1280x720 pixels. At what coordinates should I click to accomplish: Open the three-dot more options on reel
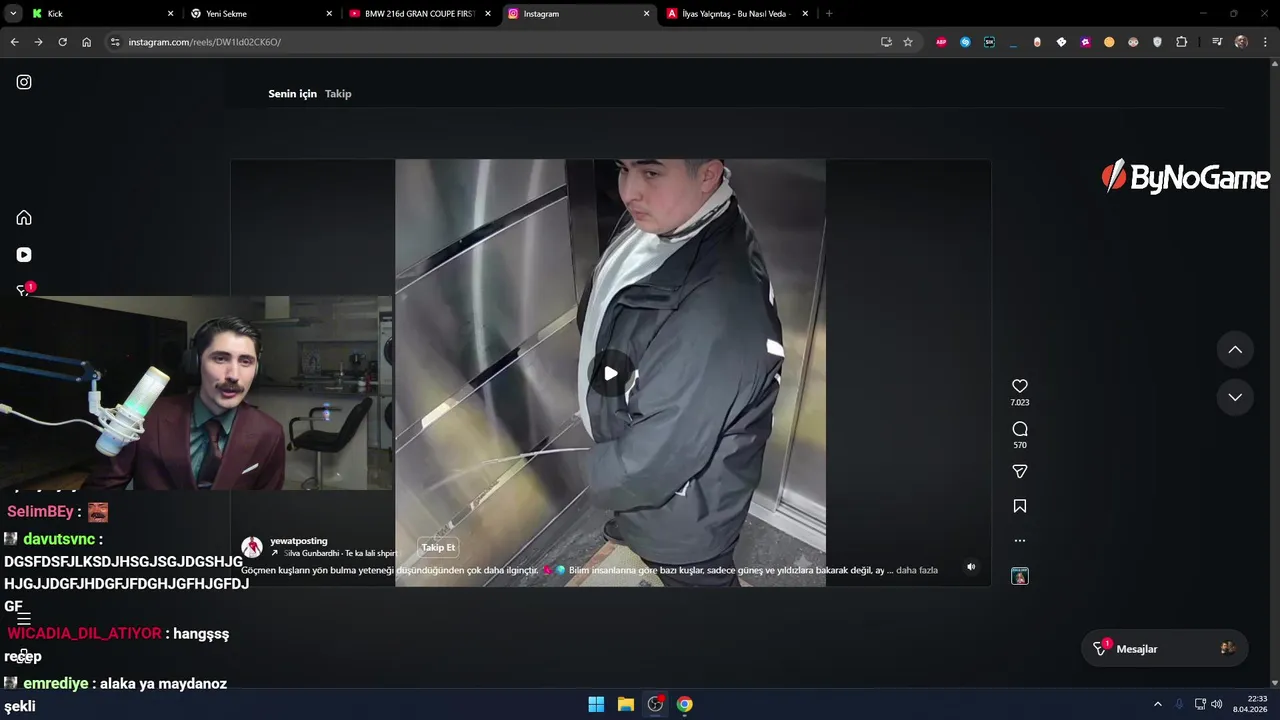(1020, 541)
